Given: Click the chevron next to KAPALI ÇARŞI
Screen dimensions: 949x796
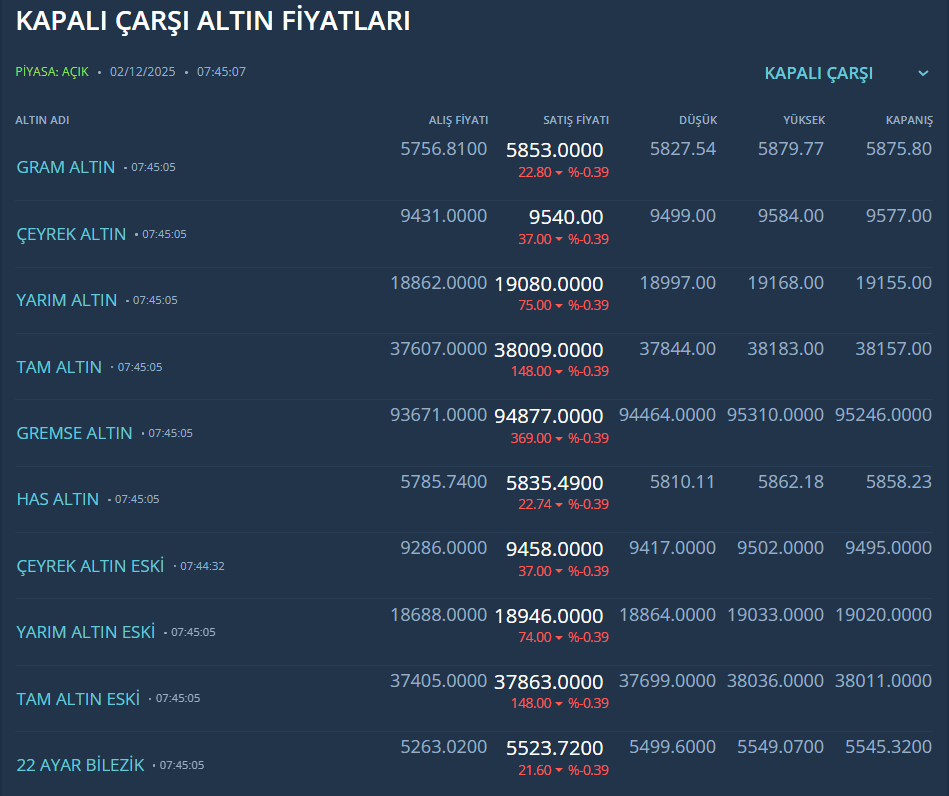Looking at the screenshot, I should (x=923, y=73).
